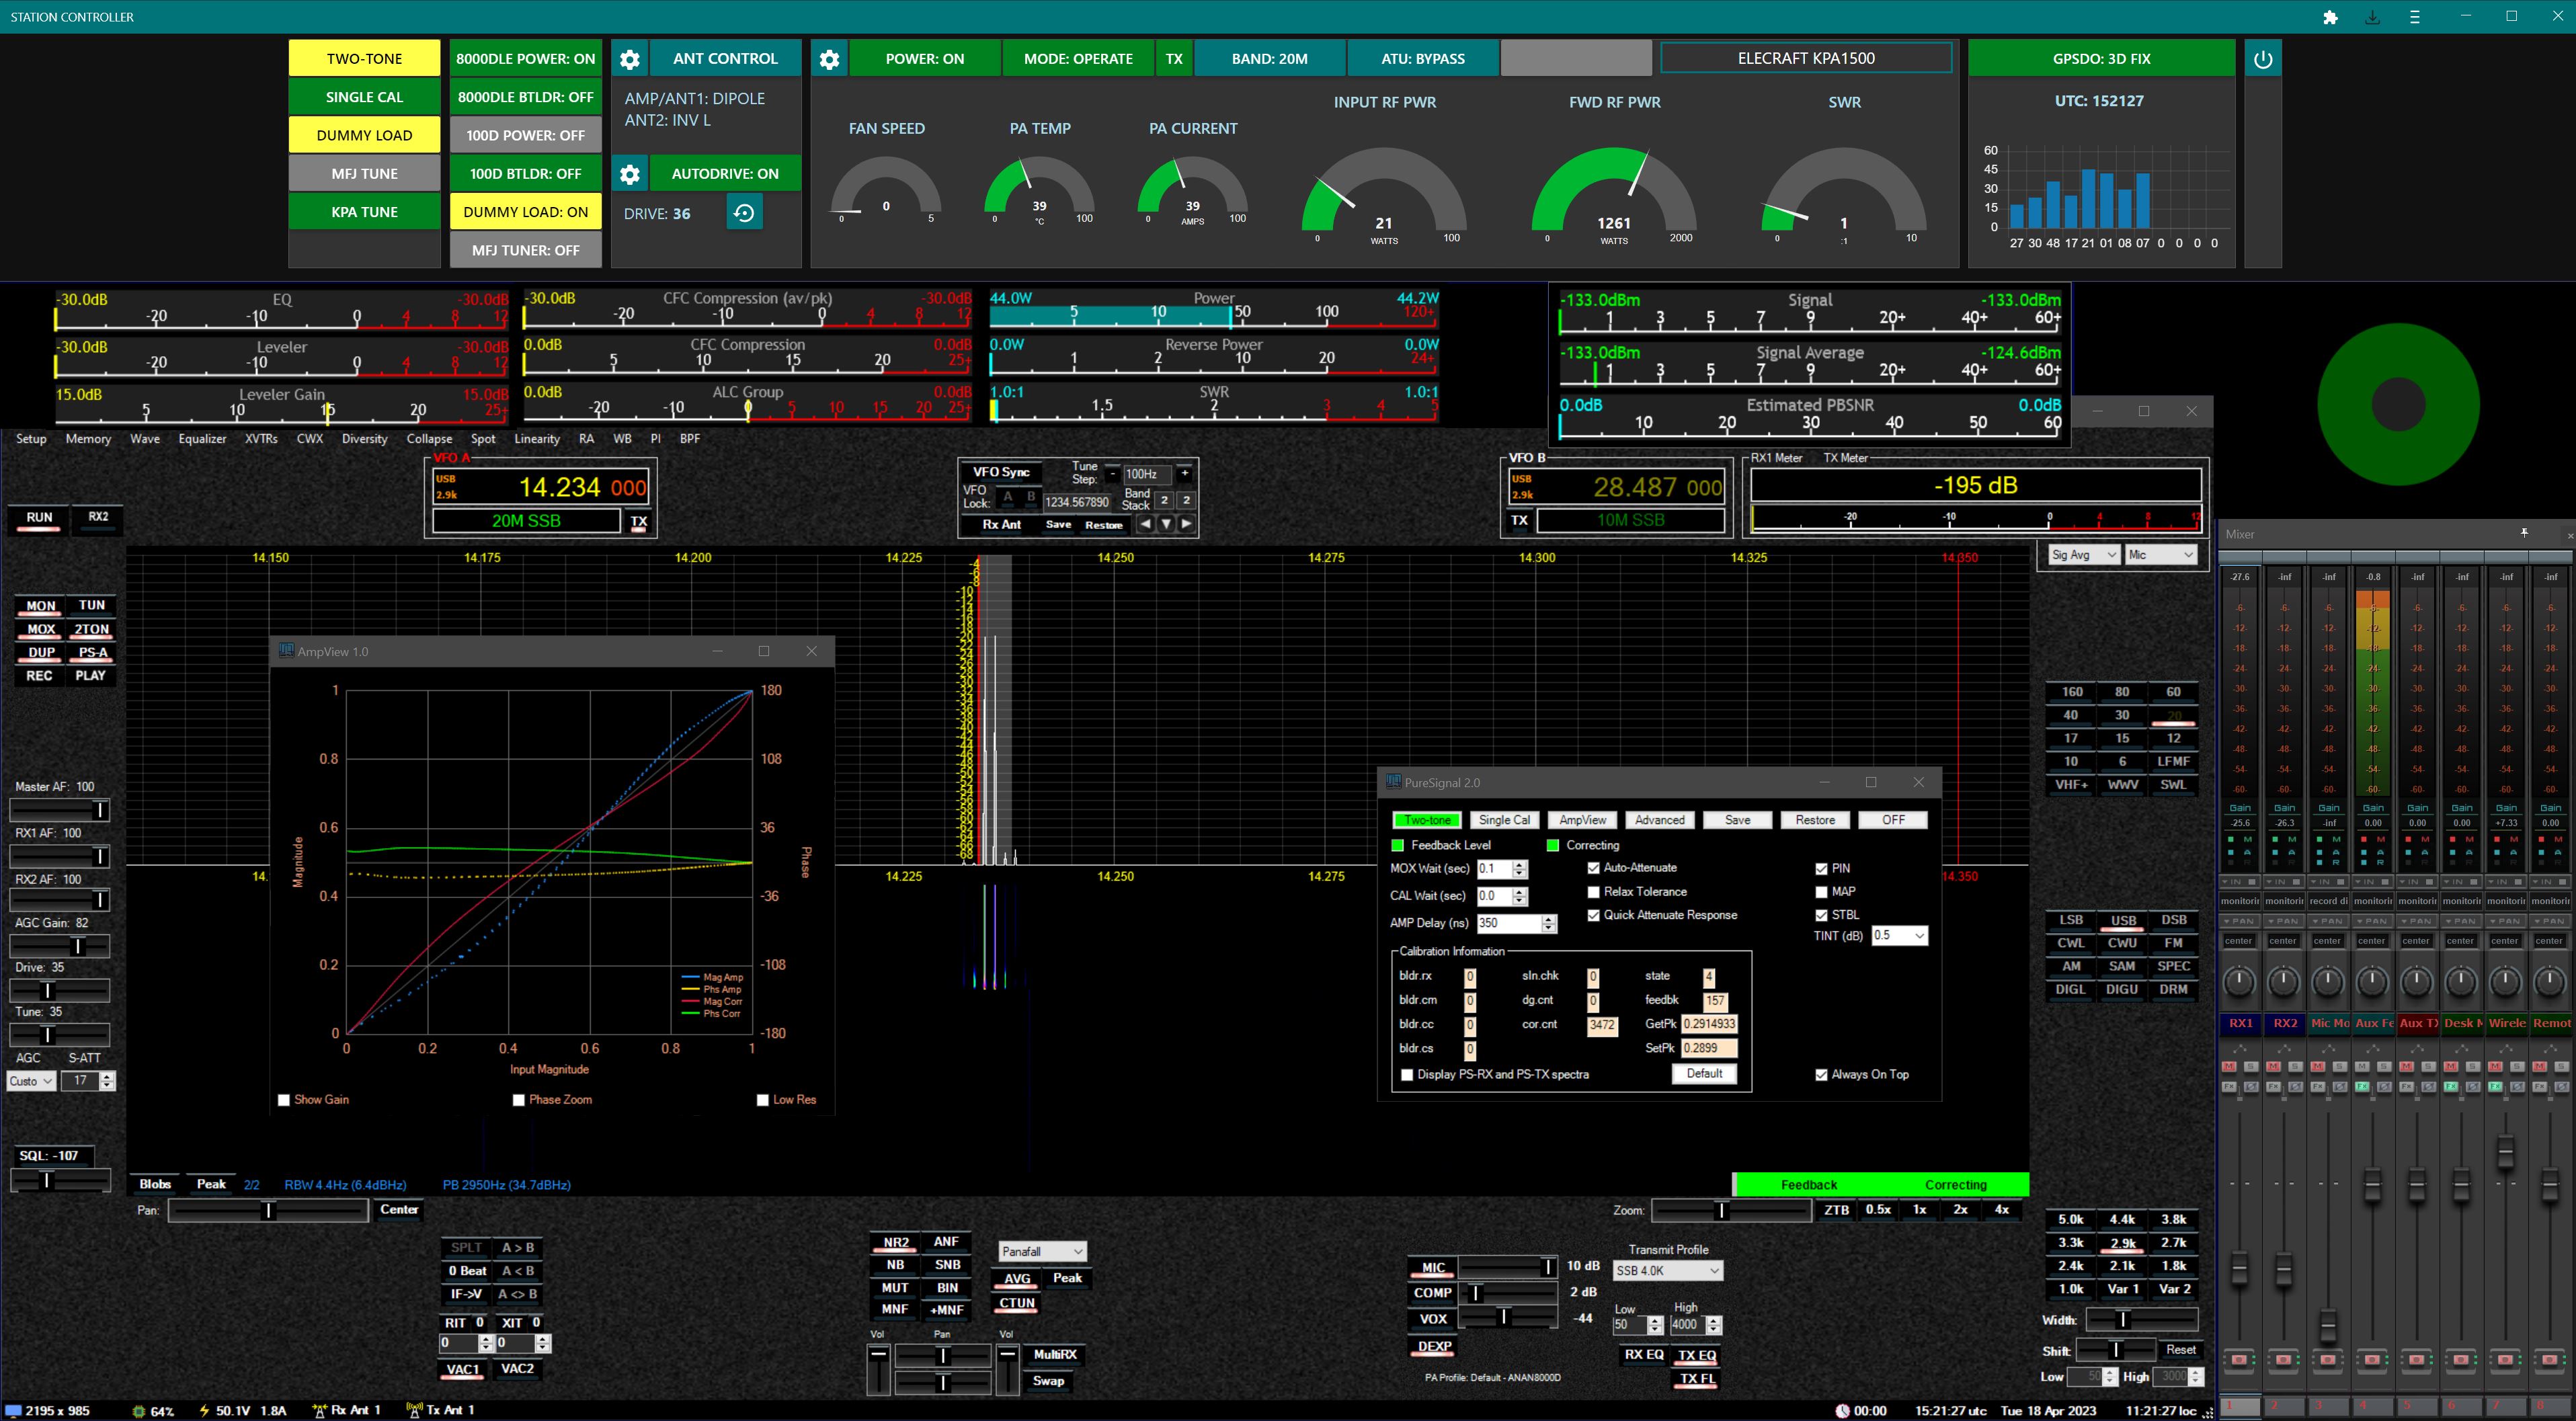Open the Linearity menu item
This screenshot has width=2576, height=1421.
click(x=537, y=439)
